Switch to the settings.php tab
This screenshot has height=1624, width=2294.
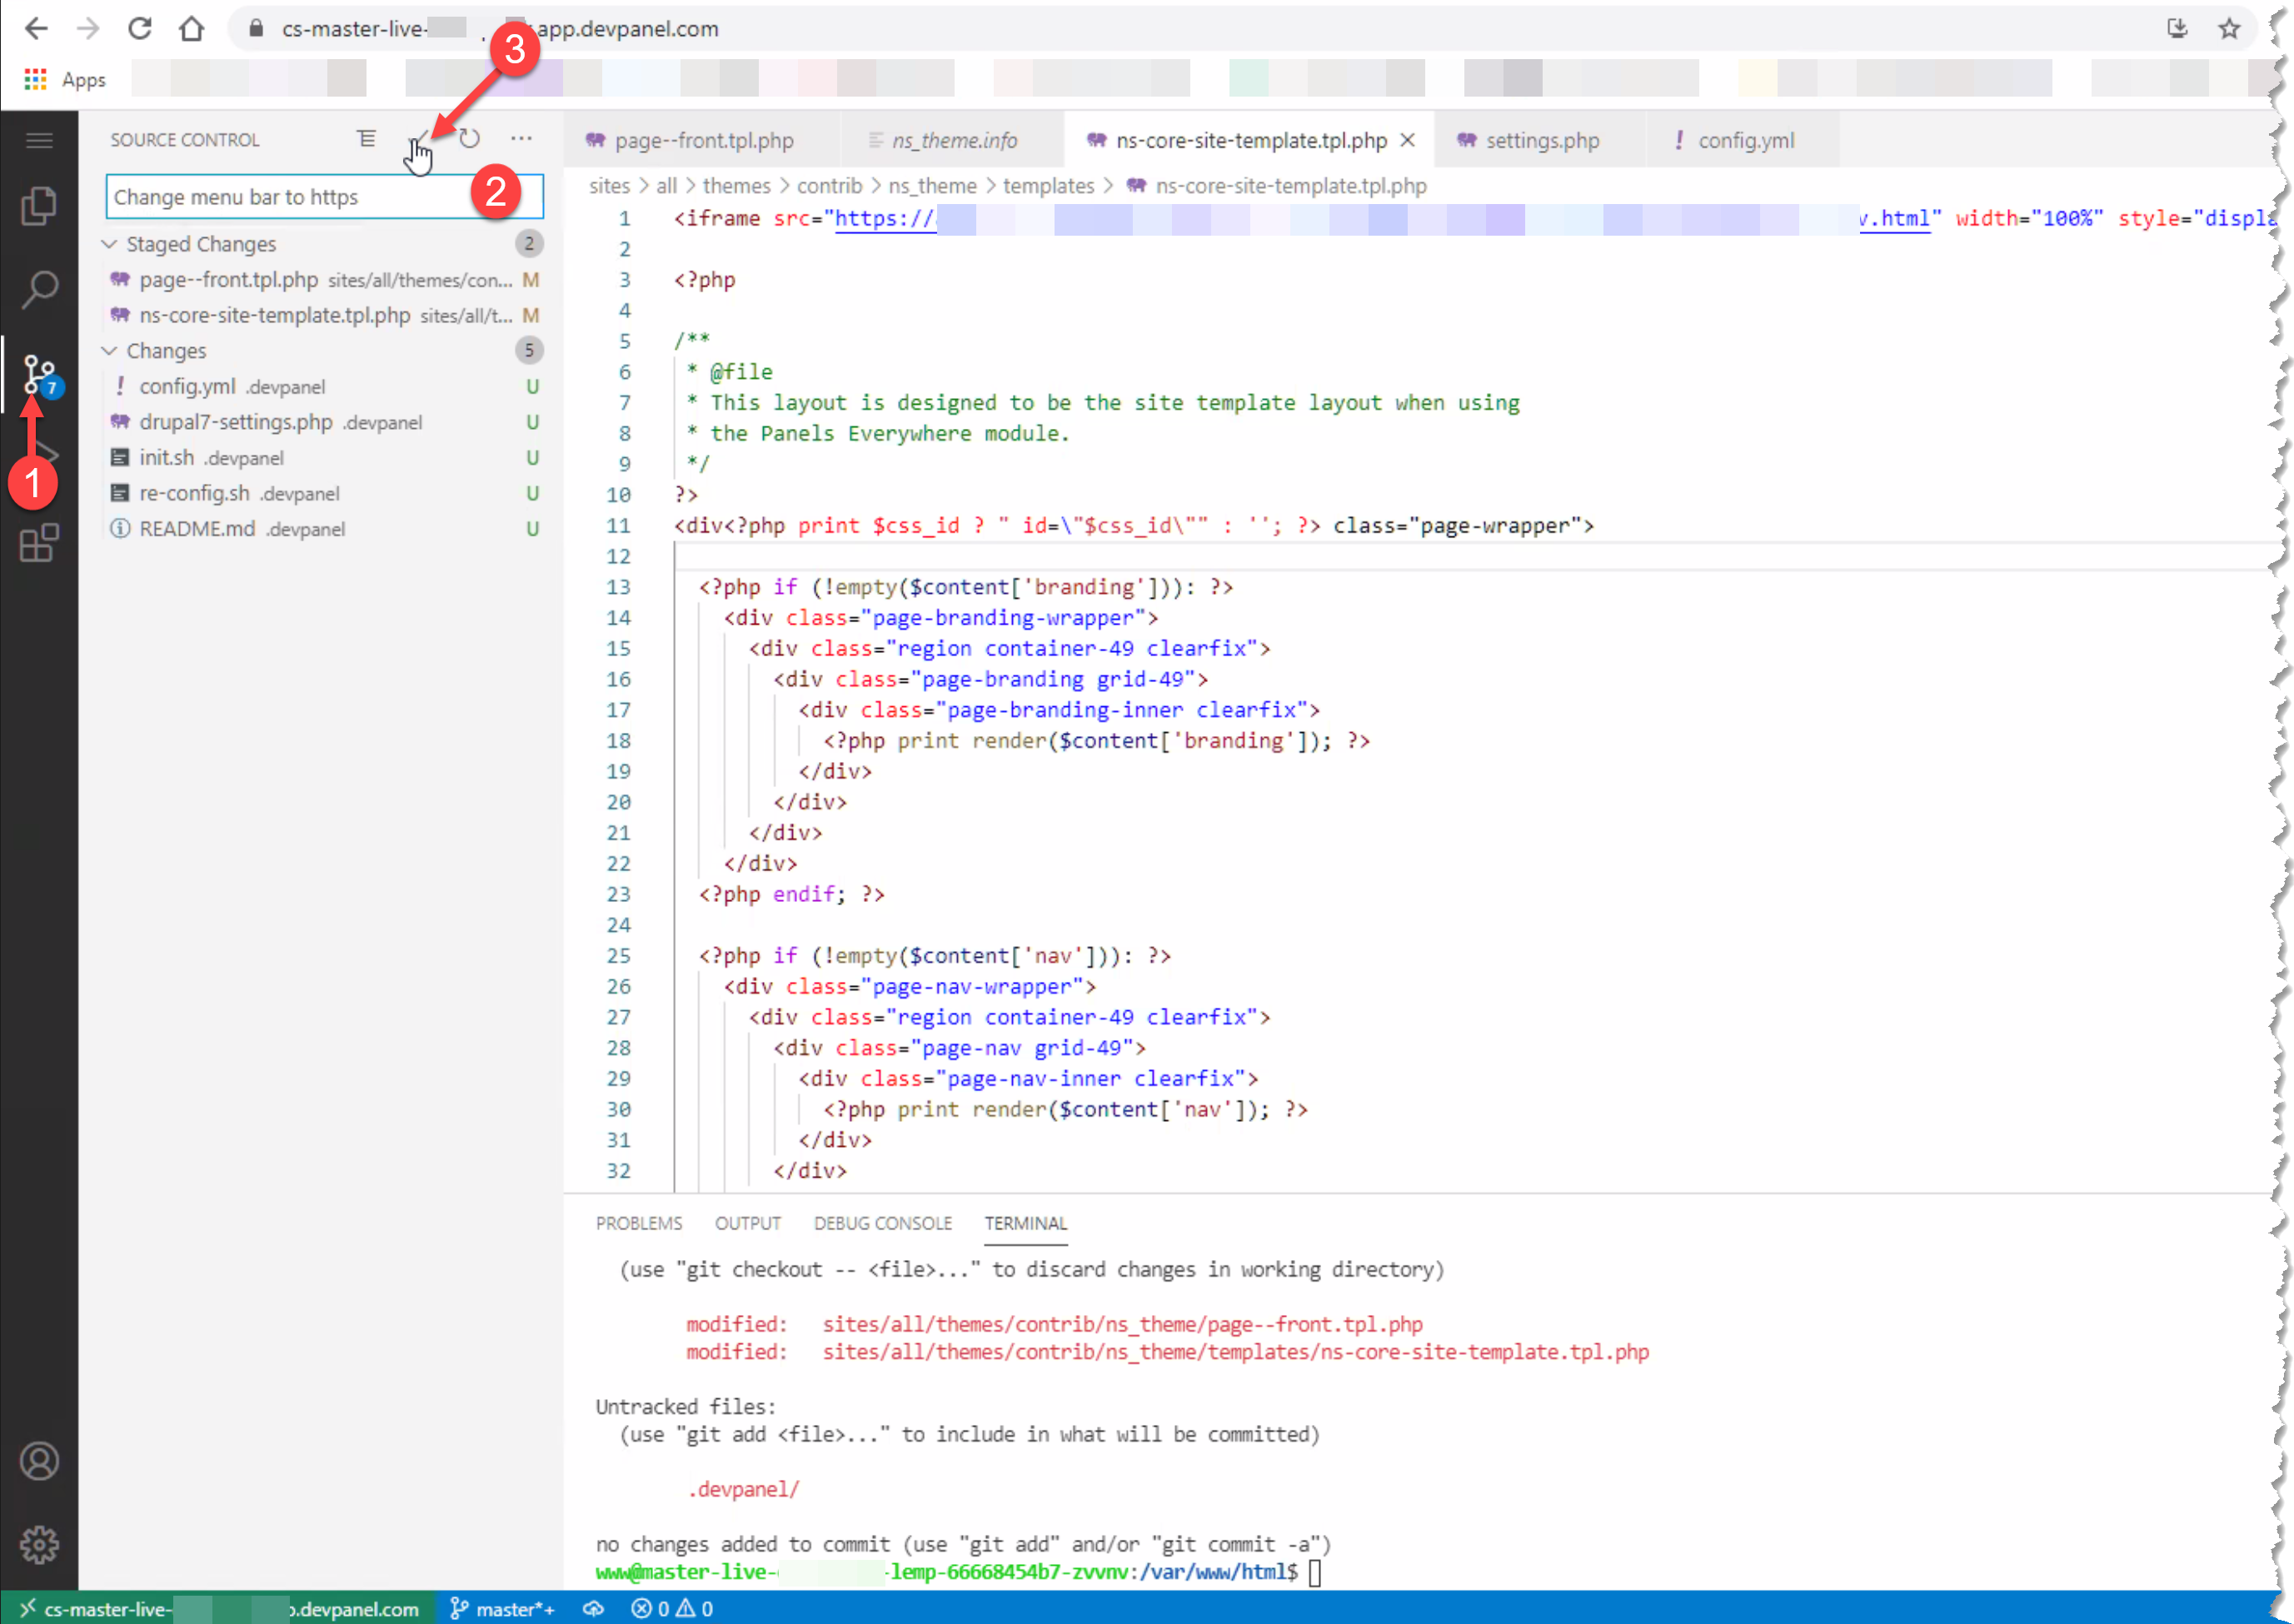coord(1541,140)
